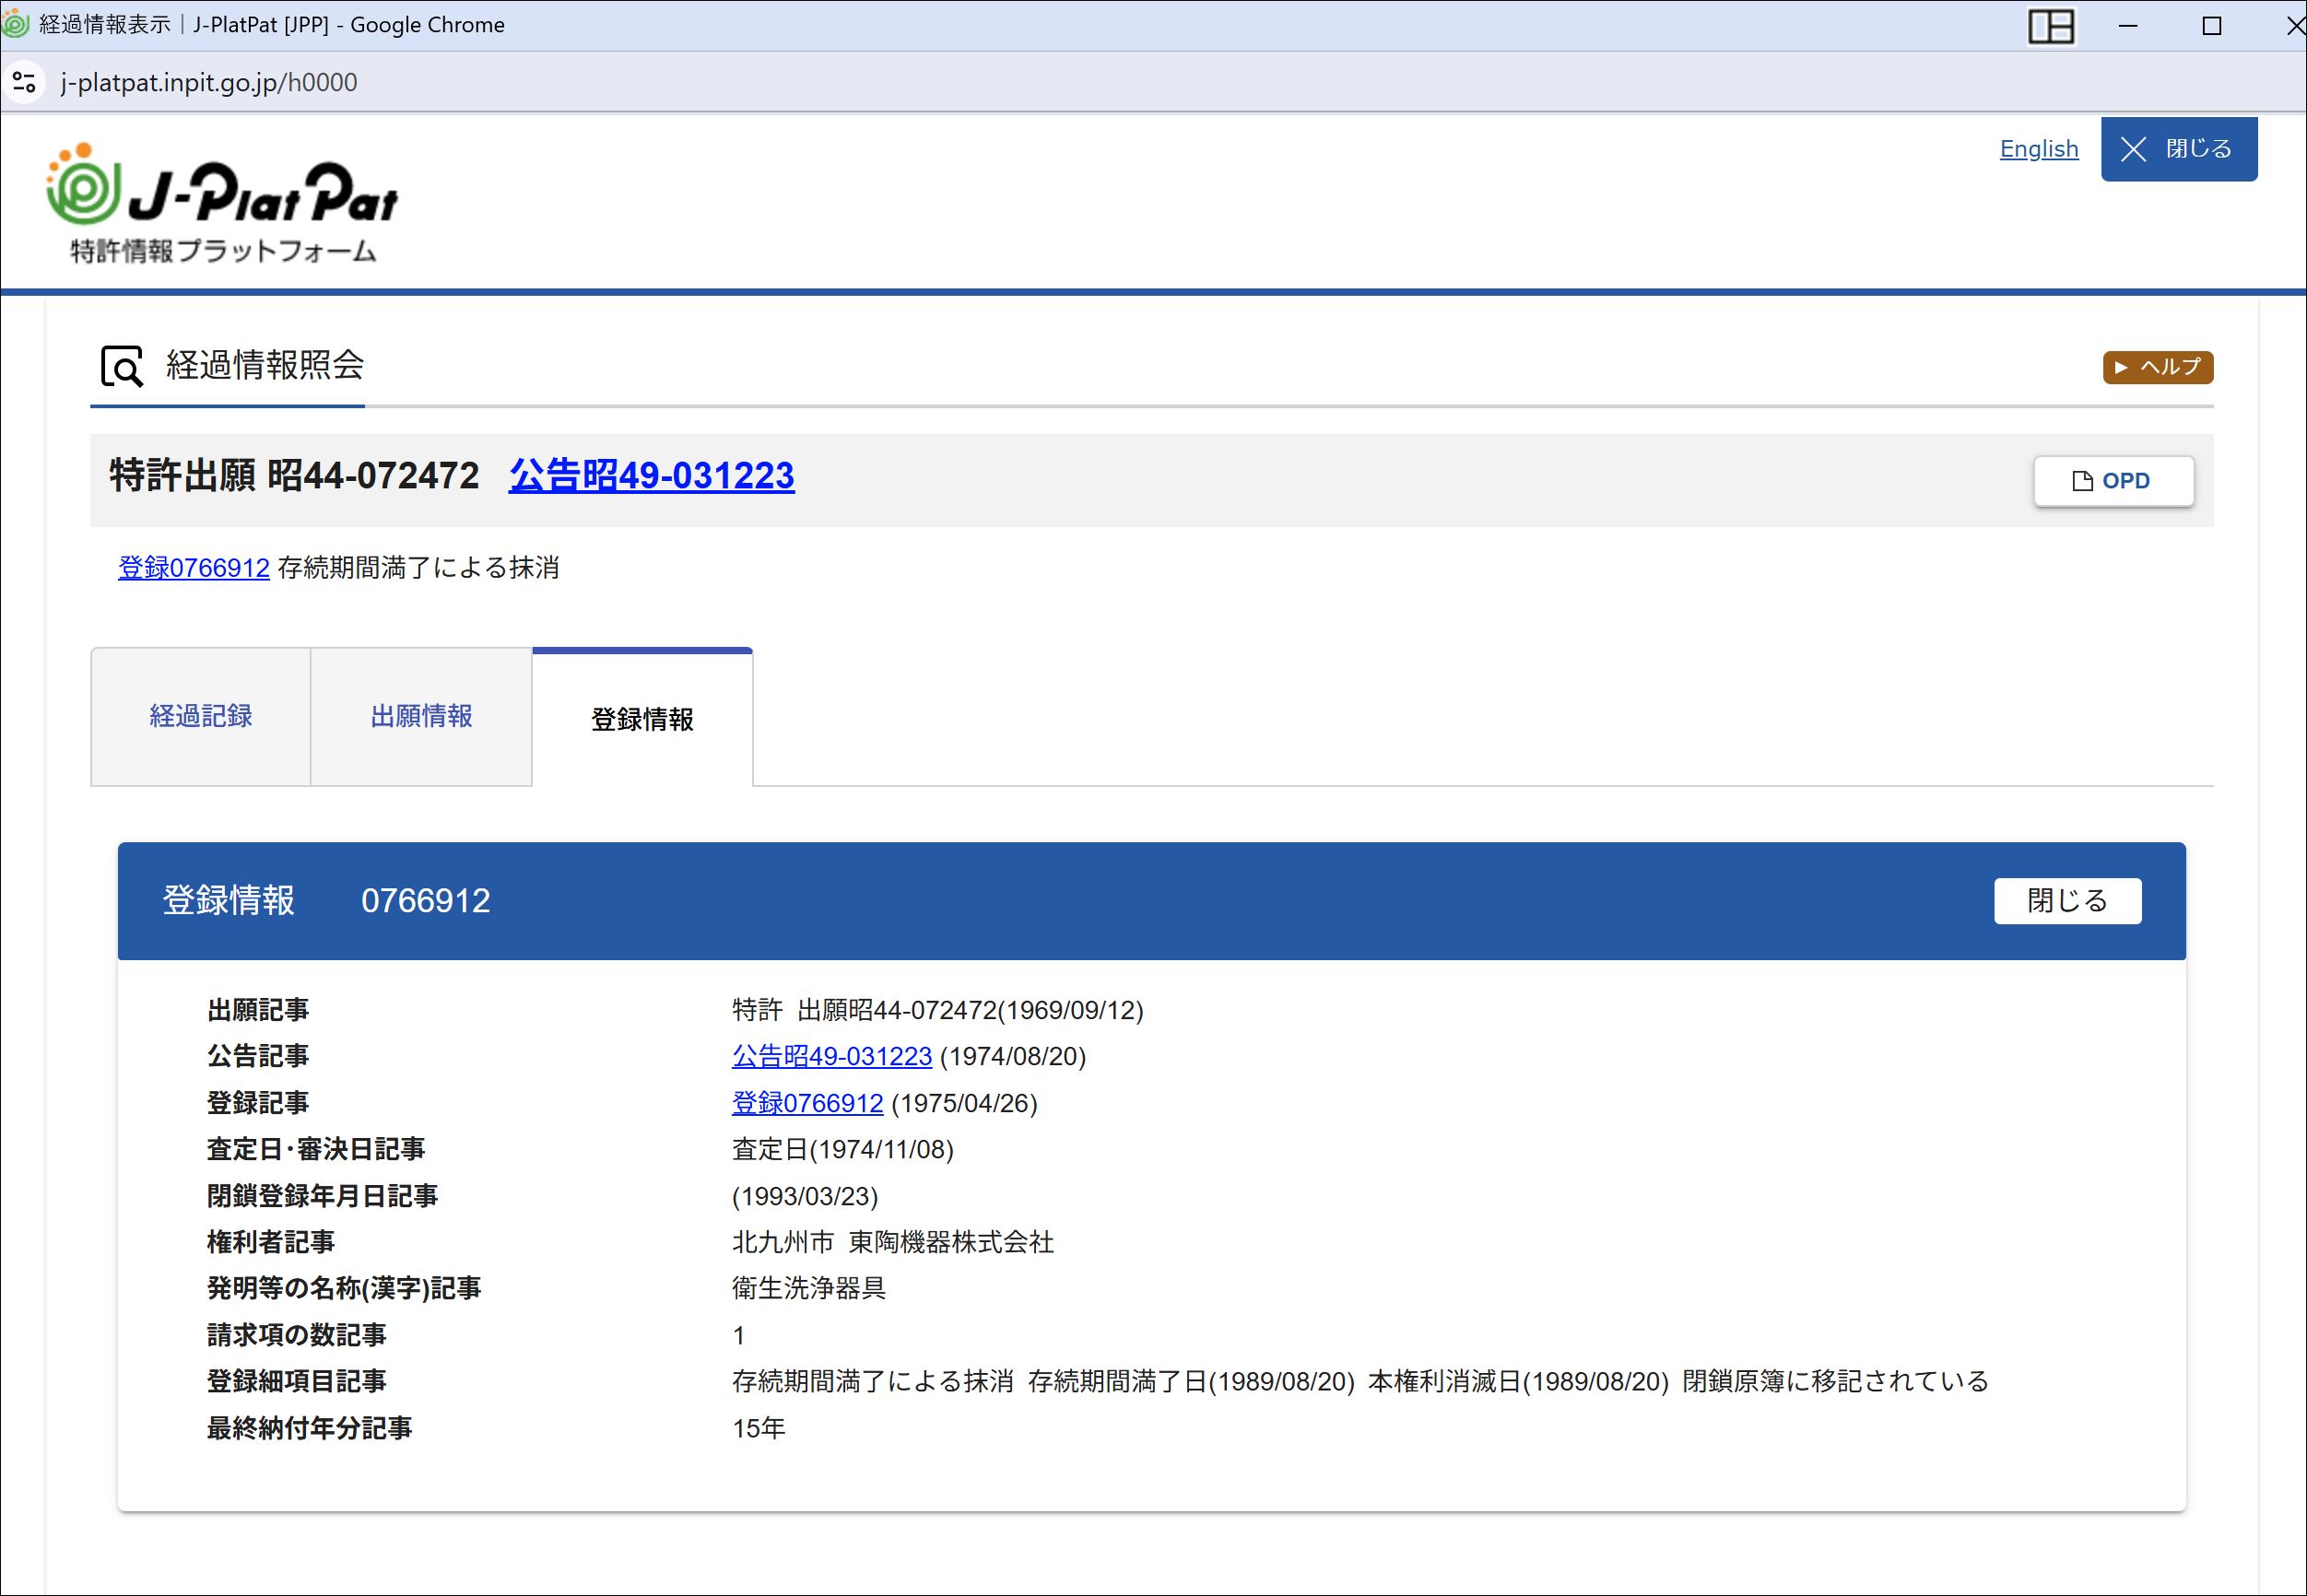Switch to the 経過記録 tab
The height and width of the screenshot is (1596, 2307).
tap(201, 716)
